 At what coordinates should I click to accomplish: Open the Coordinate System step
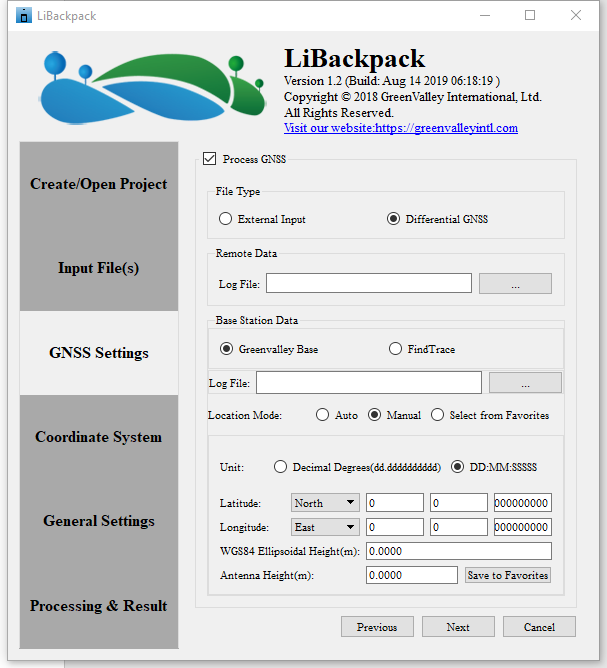99,437
